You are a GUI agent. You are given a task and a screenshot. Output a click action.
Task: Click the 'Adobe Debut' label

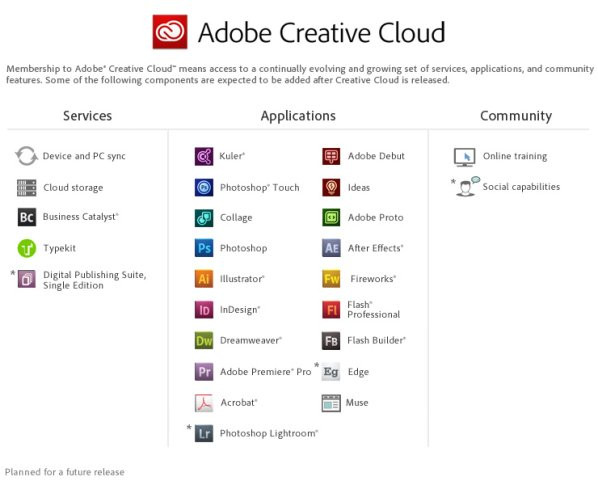click(x=376, y=156)
